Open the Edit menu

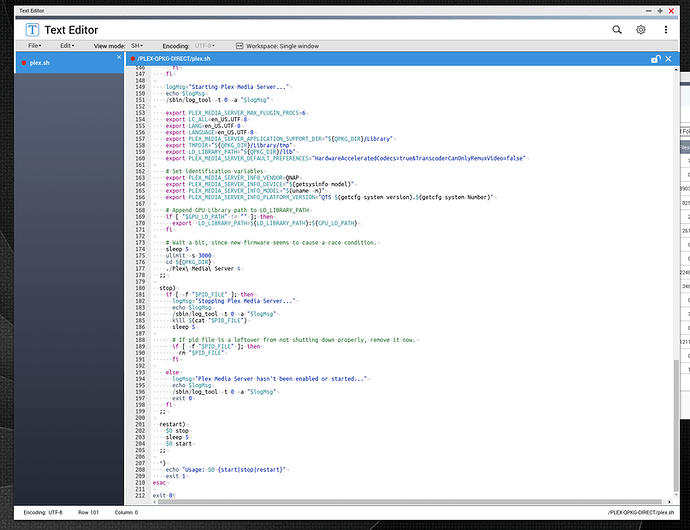click(x=67, y=45)
